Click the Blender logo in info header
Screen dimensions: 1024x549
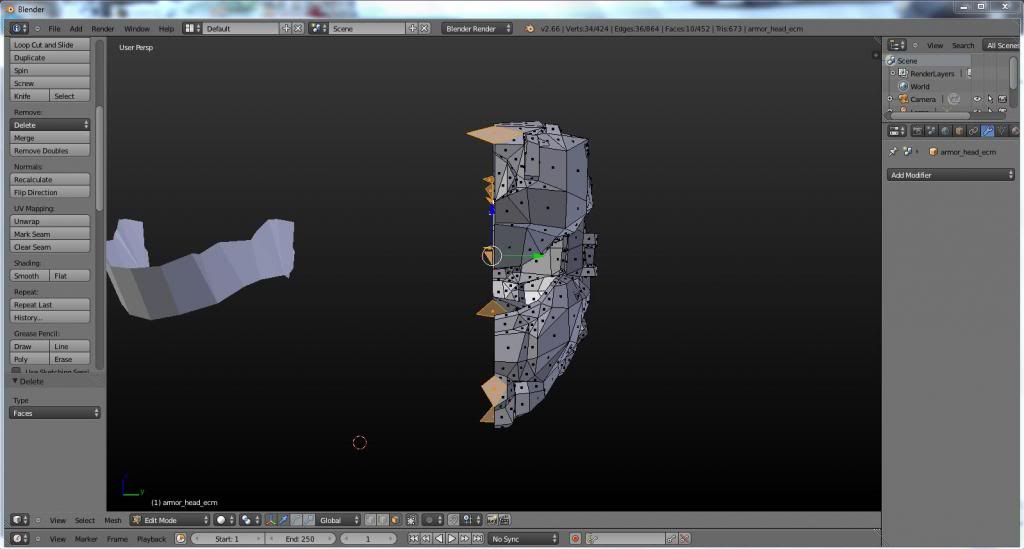click(x=529, y=29)
